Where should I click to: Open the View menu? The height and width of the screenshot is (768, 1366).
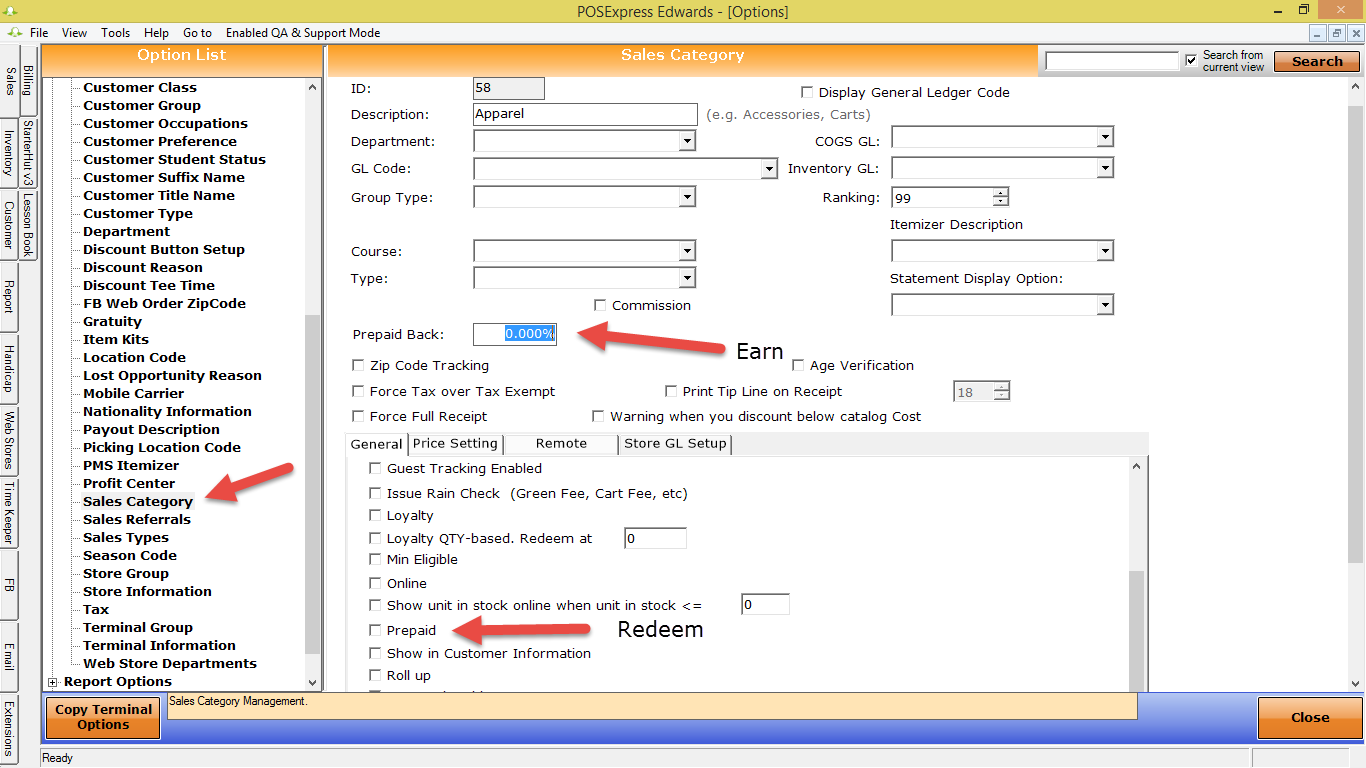[x=74, y=33]
